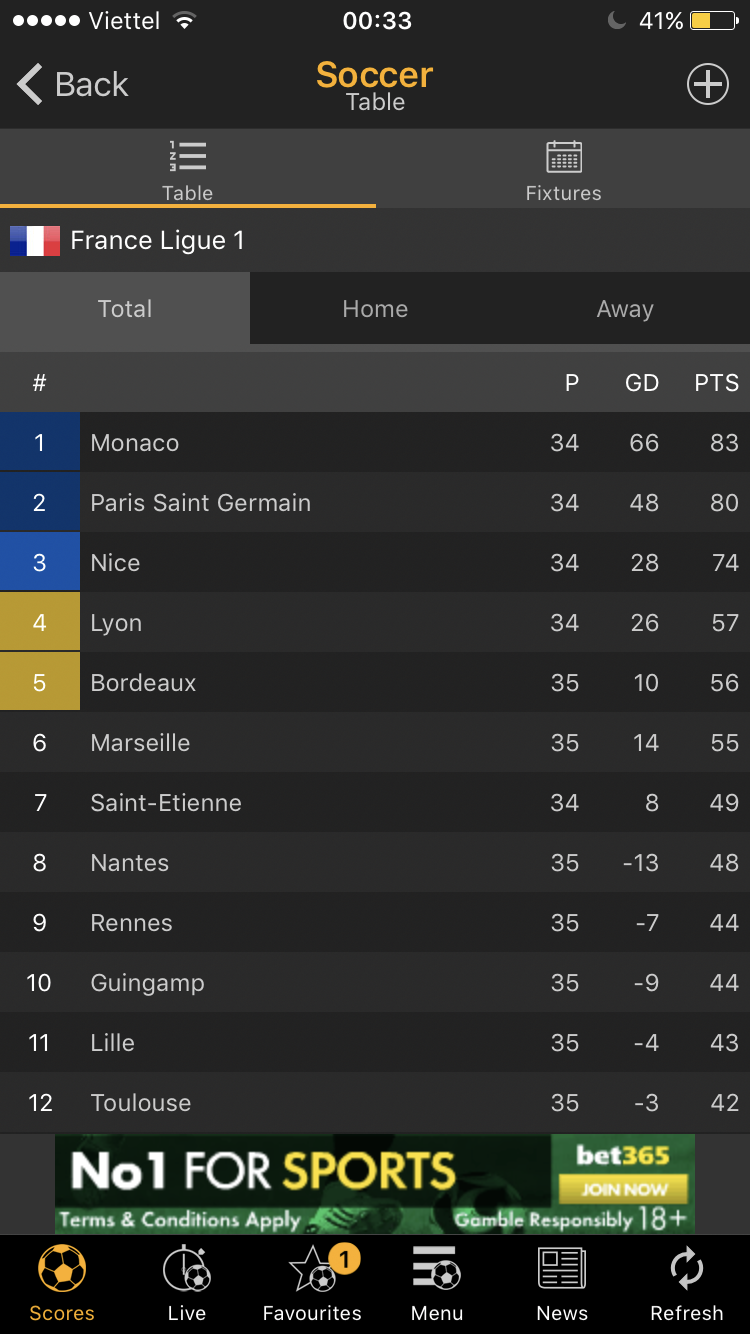The height and width of the screenshot is (1334, 750).
Task: Open the Live matches icon
Action: click(187, 1270)
